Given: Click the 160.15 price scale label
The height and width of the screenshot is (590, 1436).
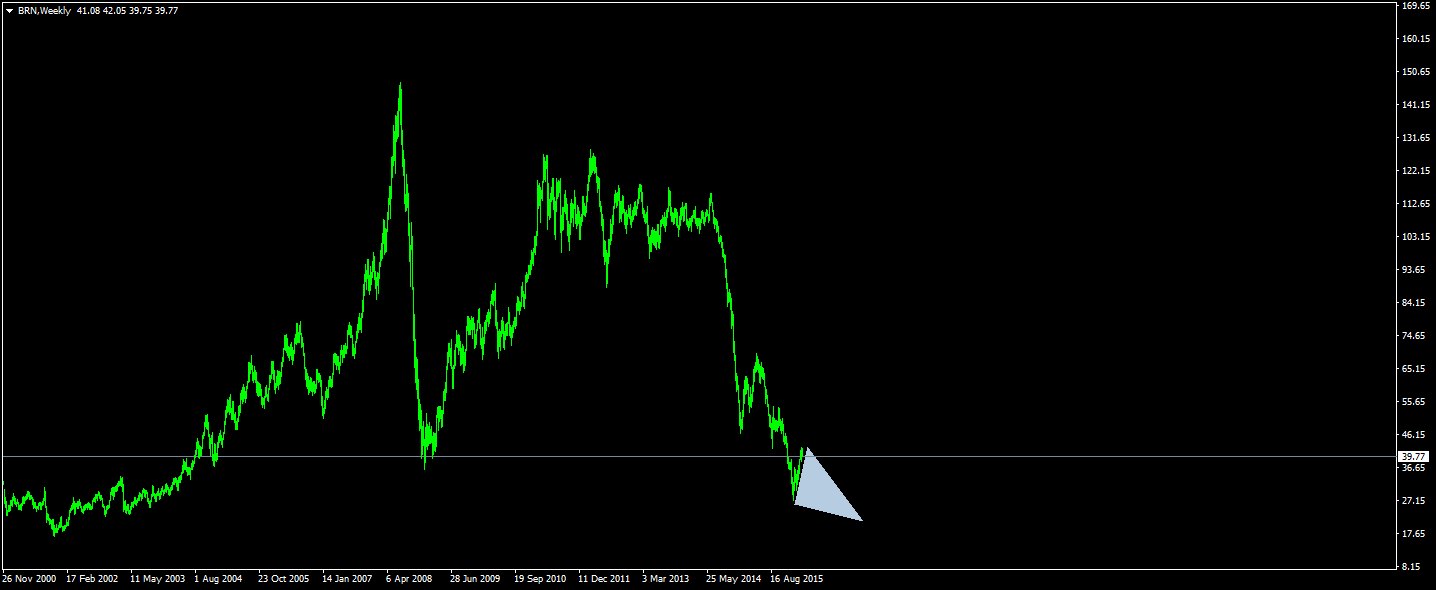Looking at the screenshot, I should click(1415, 39).
